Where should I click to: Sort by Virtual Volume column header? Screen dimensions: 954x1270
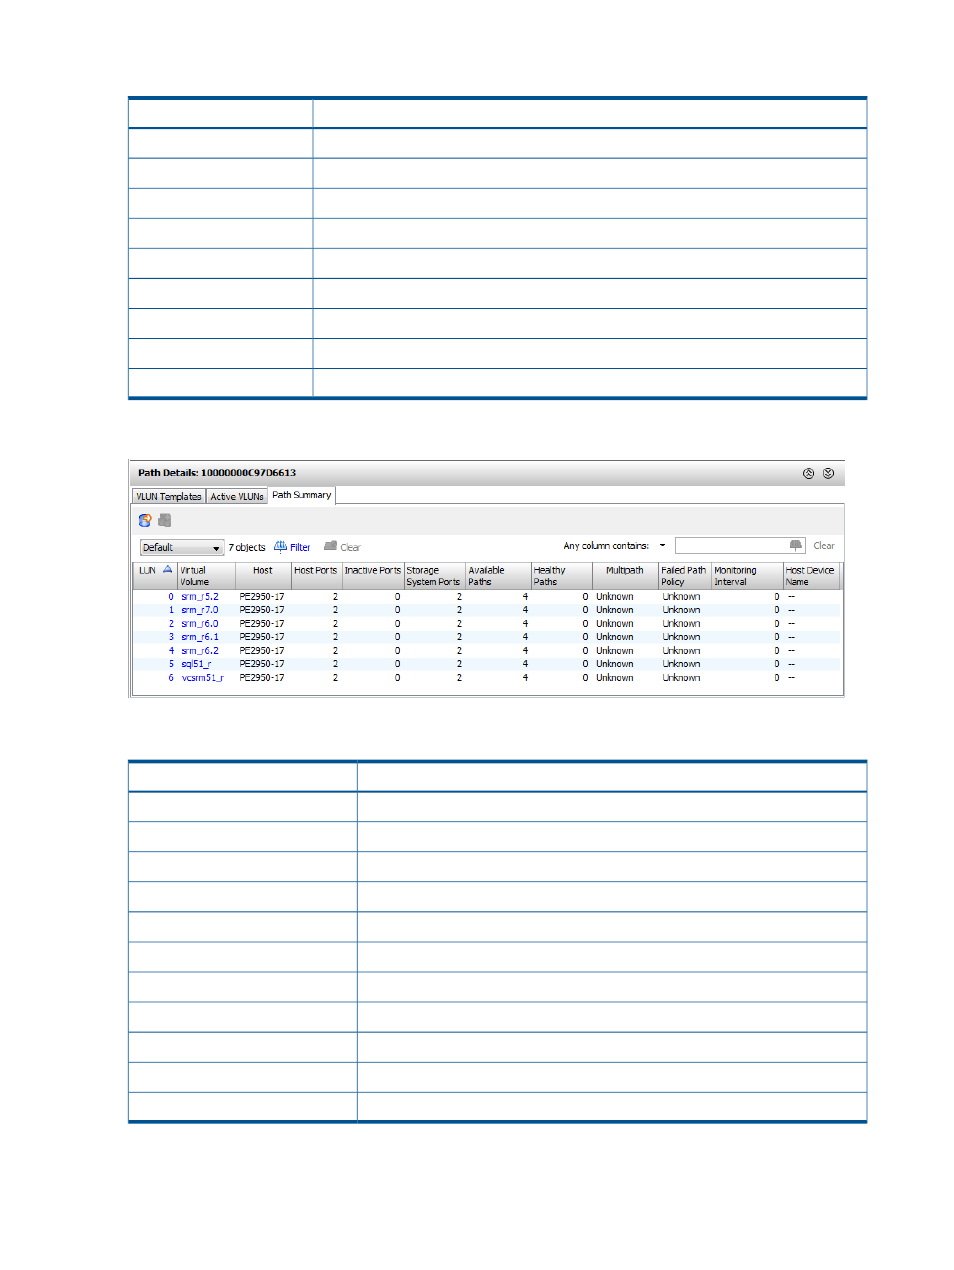[x=206, y=576]
